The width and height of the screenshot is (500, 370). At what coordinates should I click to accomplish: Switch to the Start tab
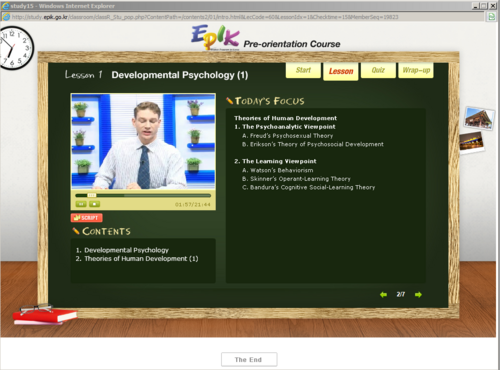pos(303,70)
